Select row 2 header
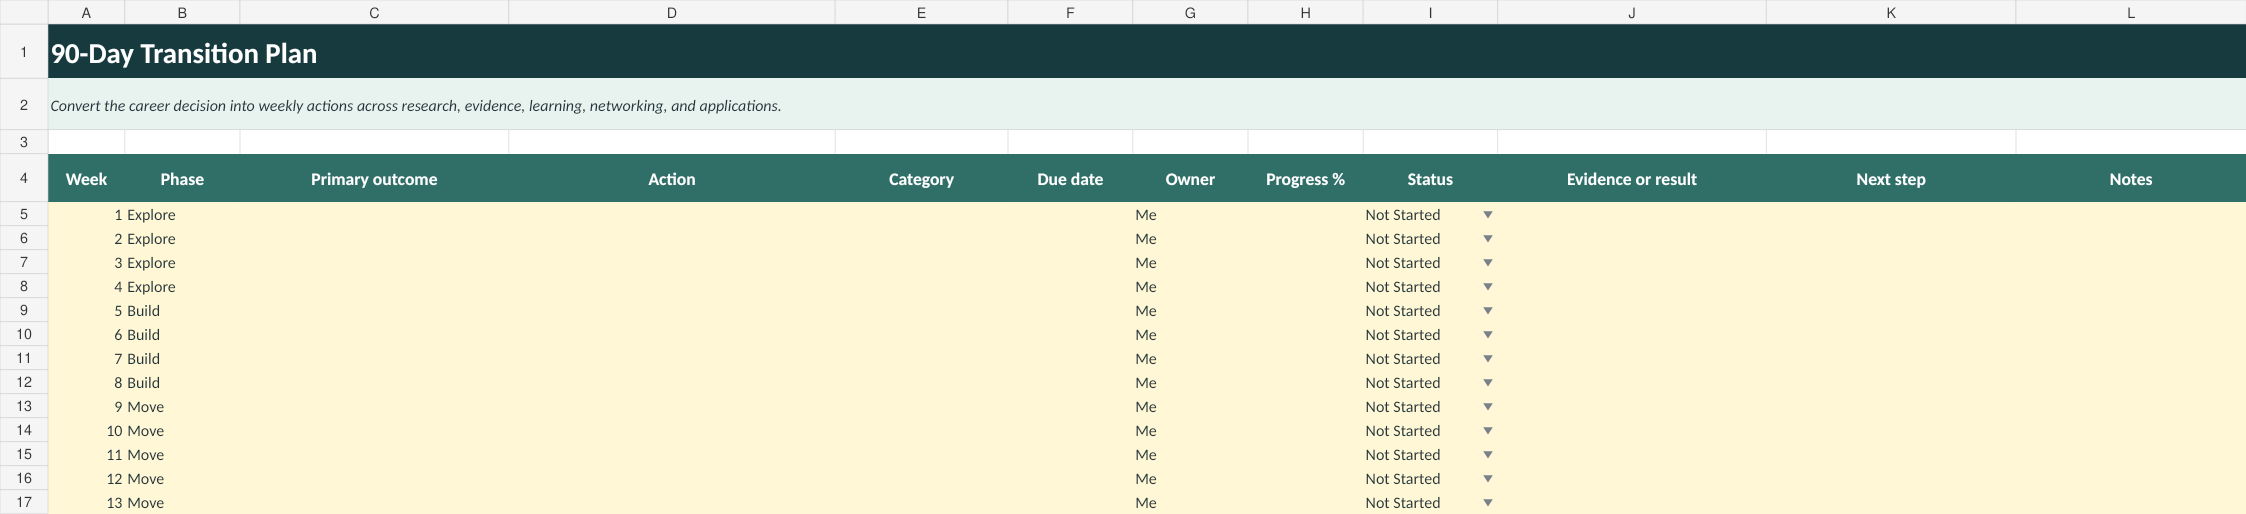The height and width of the screenshot is (514, 2246). (24, 104)
